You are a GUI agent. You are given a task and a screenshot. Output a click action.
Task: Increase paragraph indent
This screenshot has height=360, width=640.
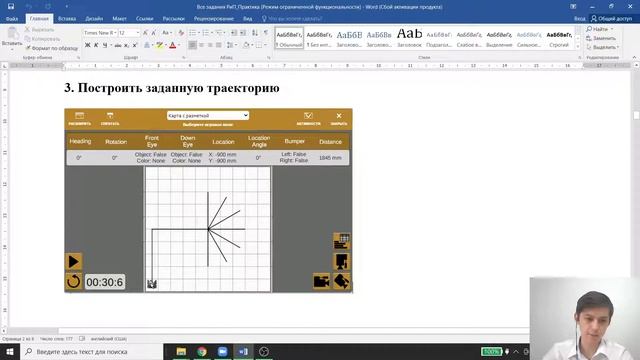pyautogui.click(x=243, y=33)
